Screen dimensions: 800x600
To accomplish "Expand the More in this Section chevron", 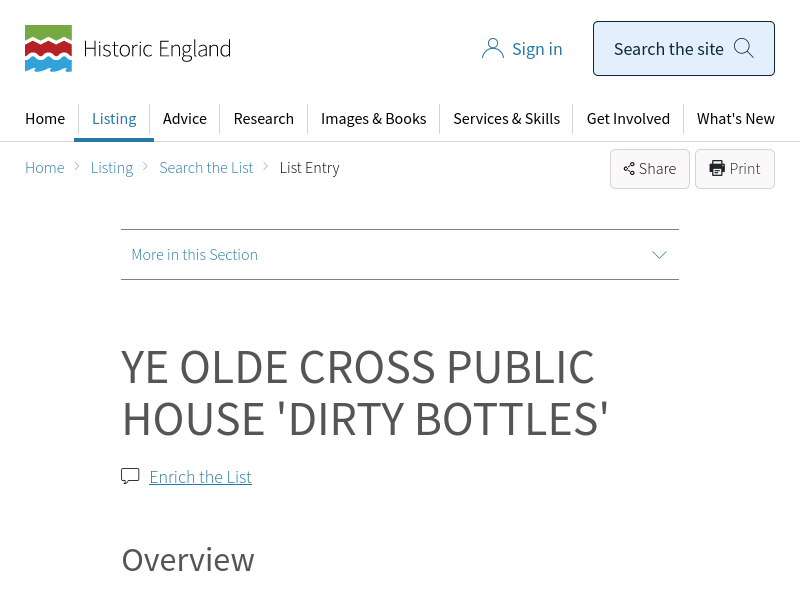I will tap(659, 255).
